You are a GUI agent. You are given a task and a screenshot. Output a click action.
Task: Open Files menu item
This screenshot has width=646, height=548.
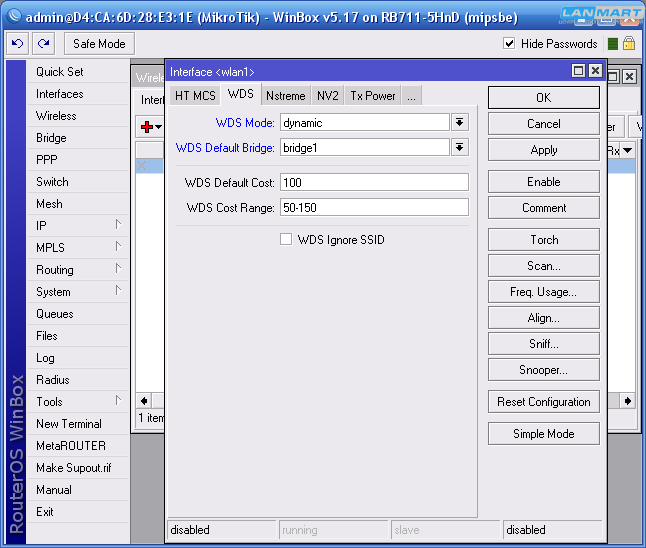coord(77,336)
